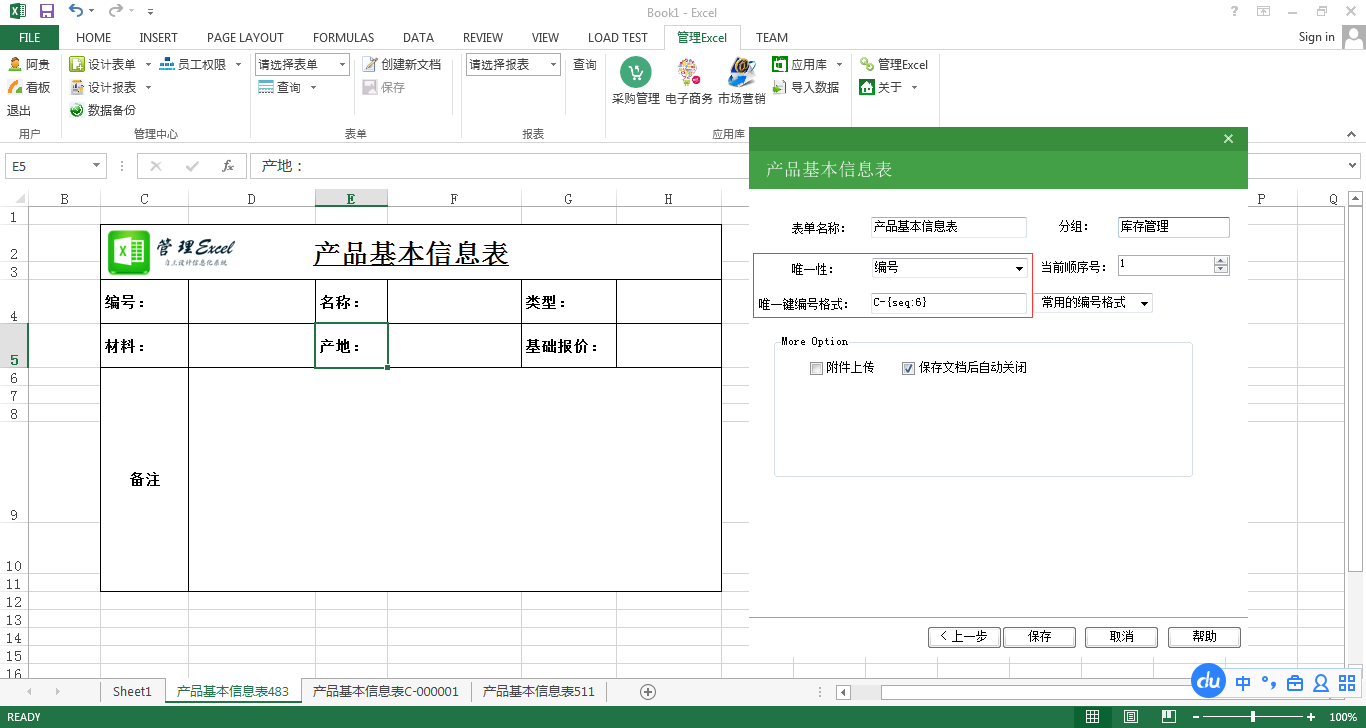This screenshot has width=1366, height=728.
Task: Select sheet tab 产品基本信息表C-000001
Action: (x=386, y=691)
